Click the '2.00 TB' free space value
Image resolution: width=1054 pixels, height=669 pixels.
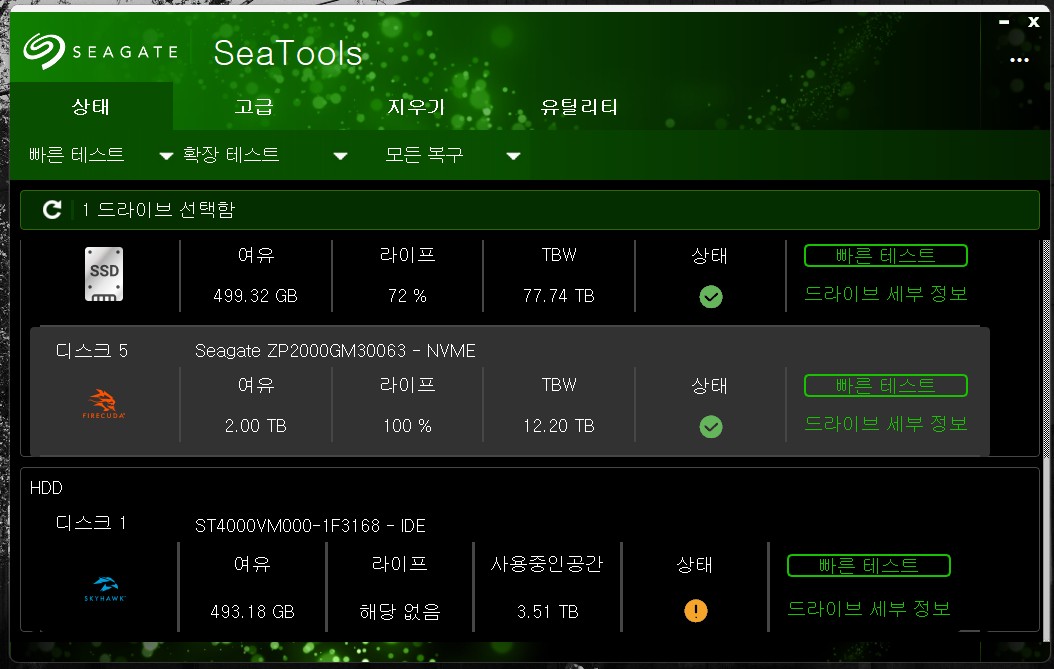click(255, 426)
